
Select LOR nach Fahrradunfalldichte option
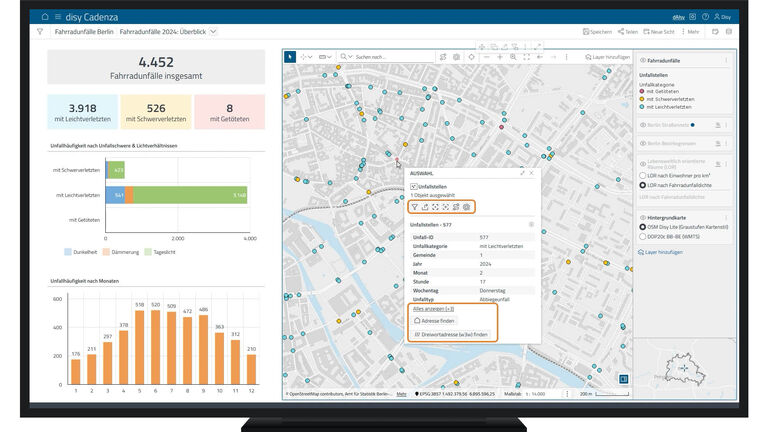pyautogui.click(x=643, y=185)
